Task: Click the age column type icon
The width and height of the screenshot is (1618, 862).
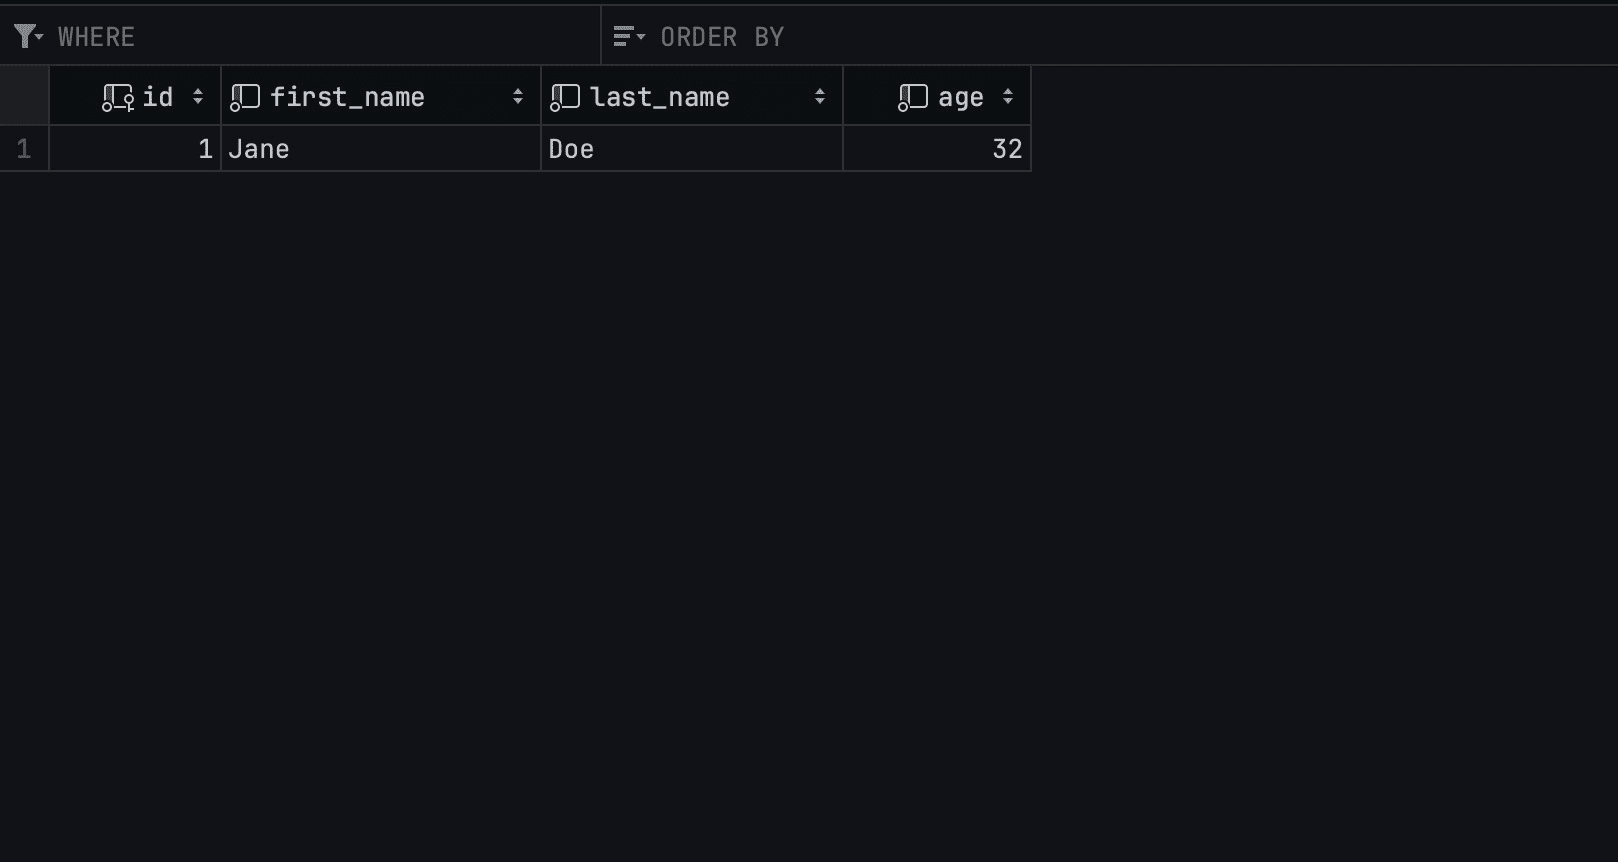Action: click(x=913, y=97)
